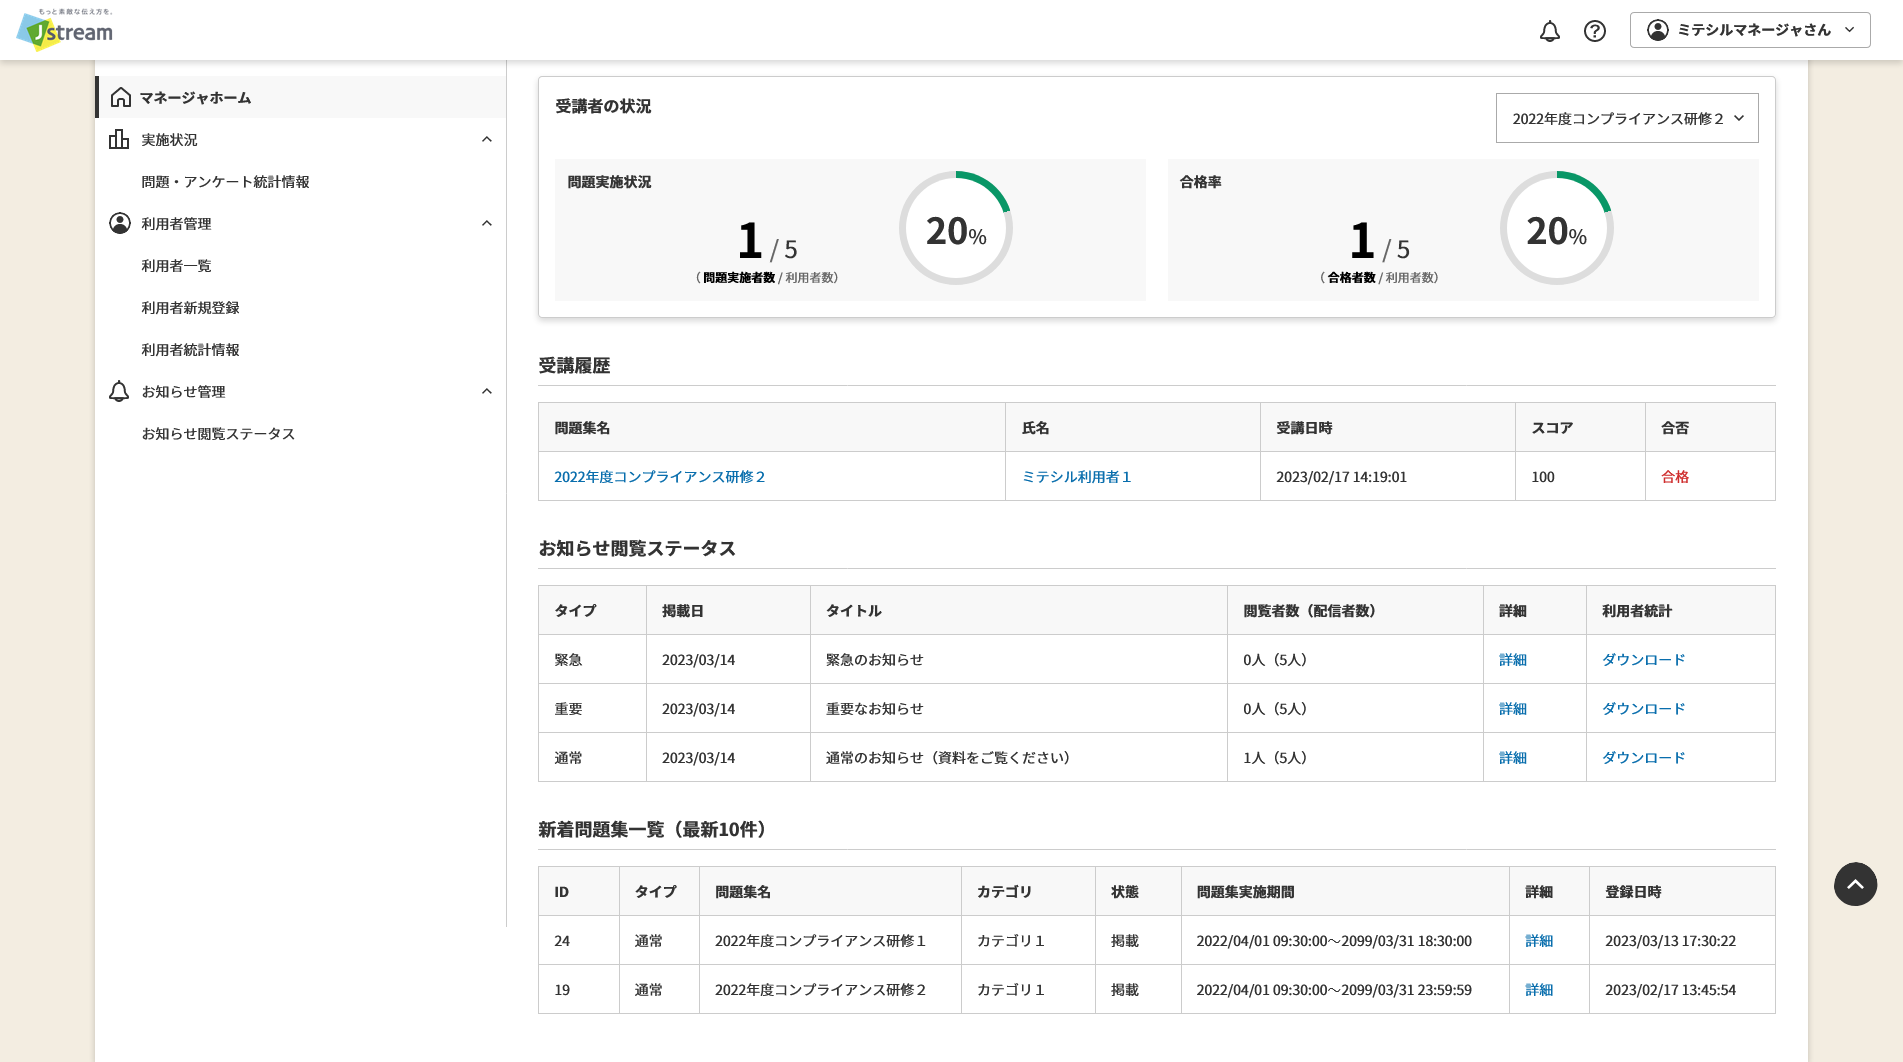The image size is (1903, 1062).
Task: Open 詳細 for 緊急のお知らせ row
Action: pos(1513,660)
